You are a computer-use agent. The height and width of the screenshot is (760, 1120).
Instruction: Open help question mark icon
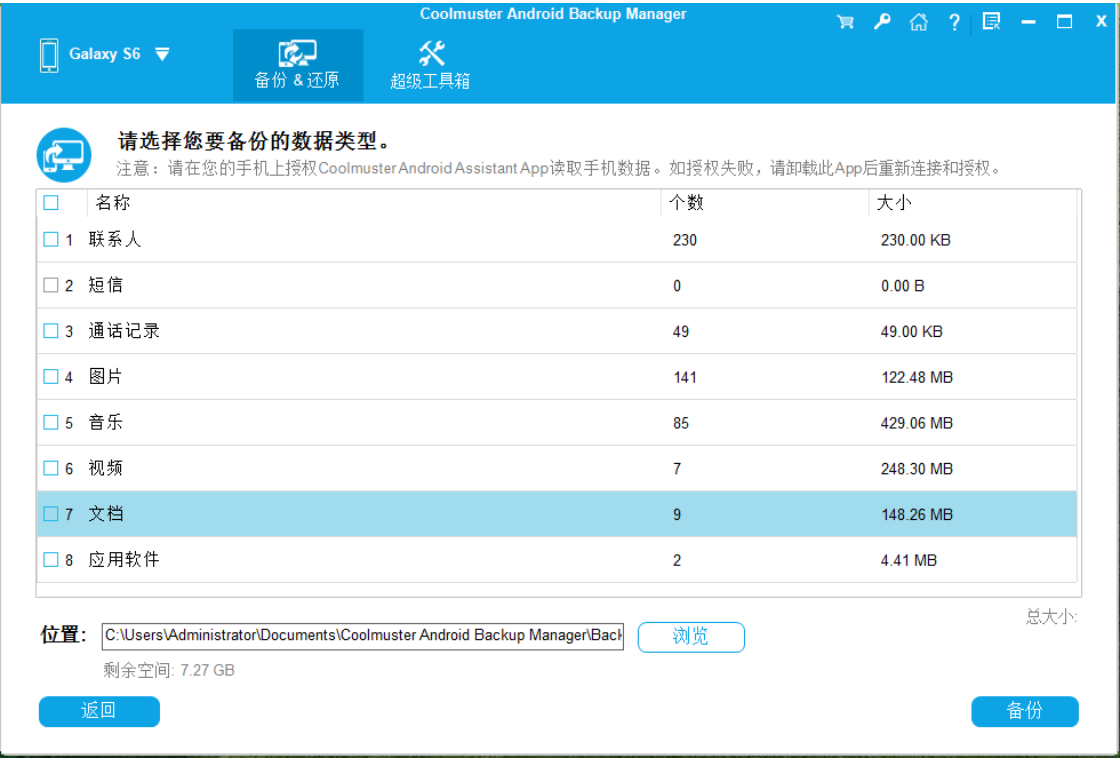(954, 22)
